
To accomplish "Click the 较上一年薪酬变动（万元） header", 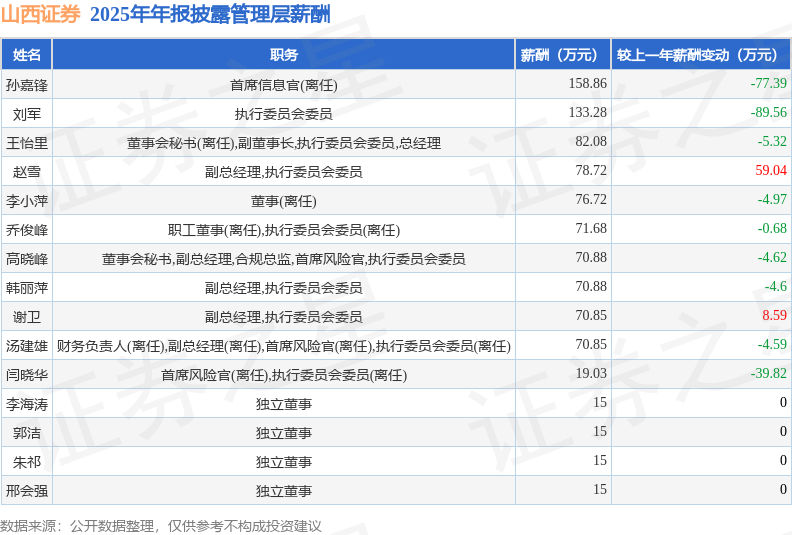I will click(x=701, y=55).
